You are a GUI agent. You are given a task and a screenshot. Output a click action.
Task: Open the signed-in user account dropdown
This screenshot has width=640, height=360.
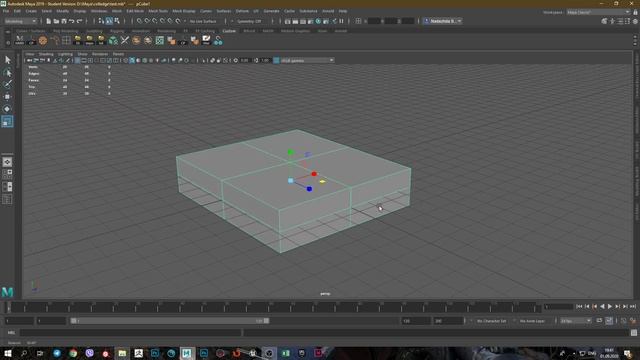point(443,21)
